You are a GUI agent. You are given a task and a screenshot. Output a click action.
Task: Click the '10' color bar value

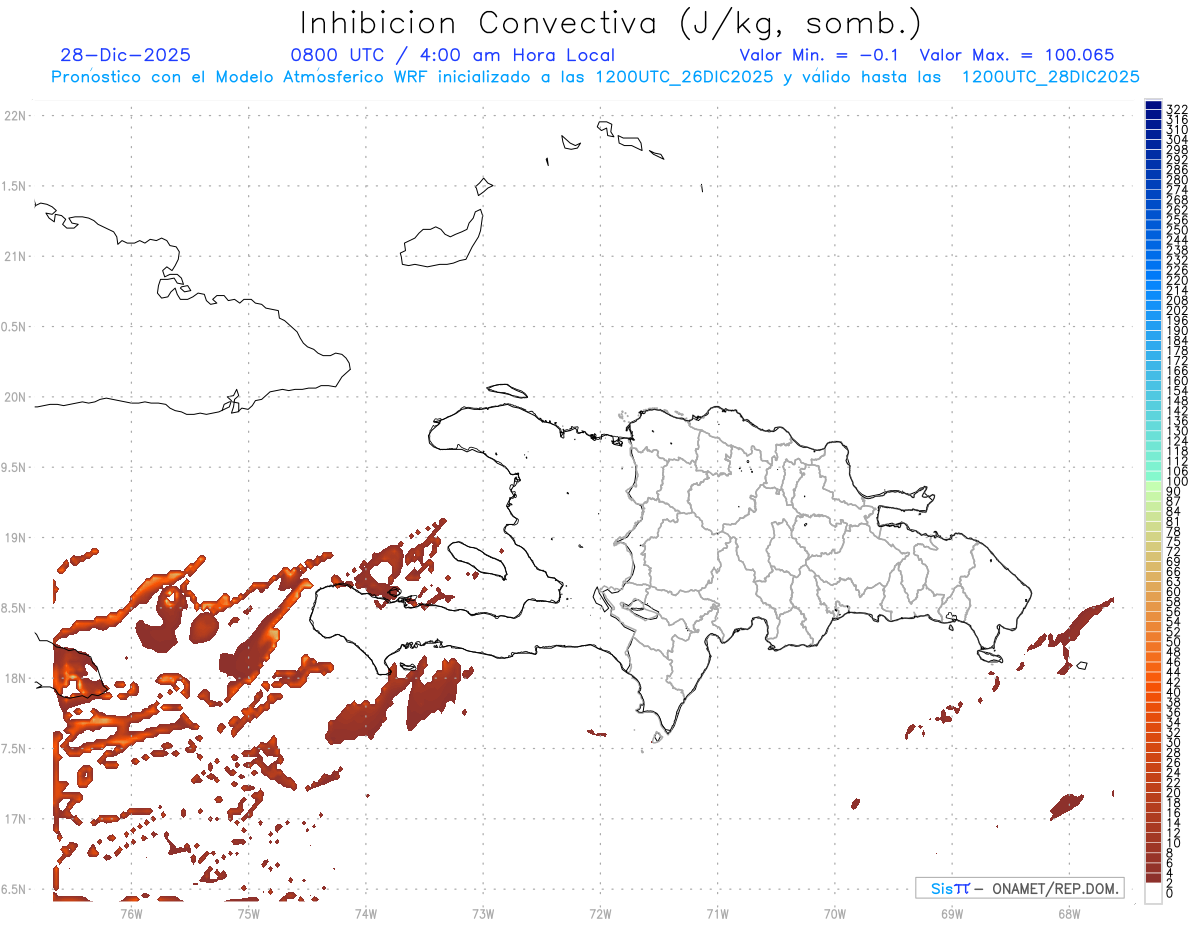point(1173,842)
